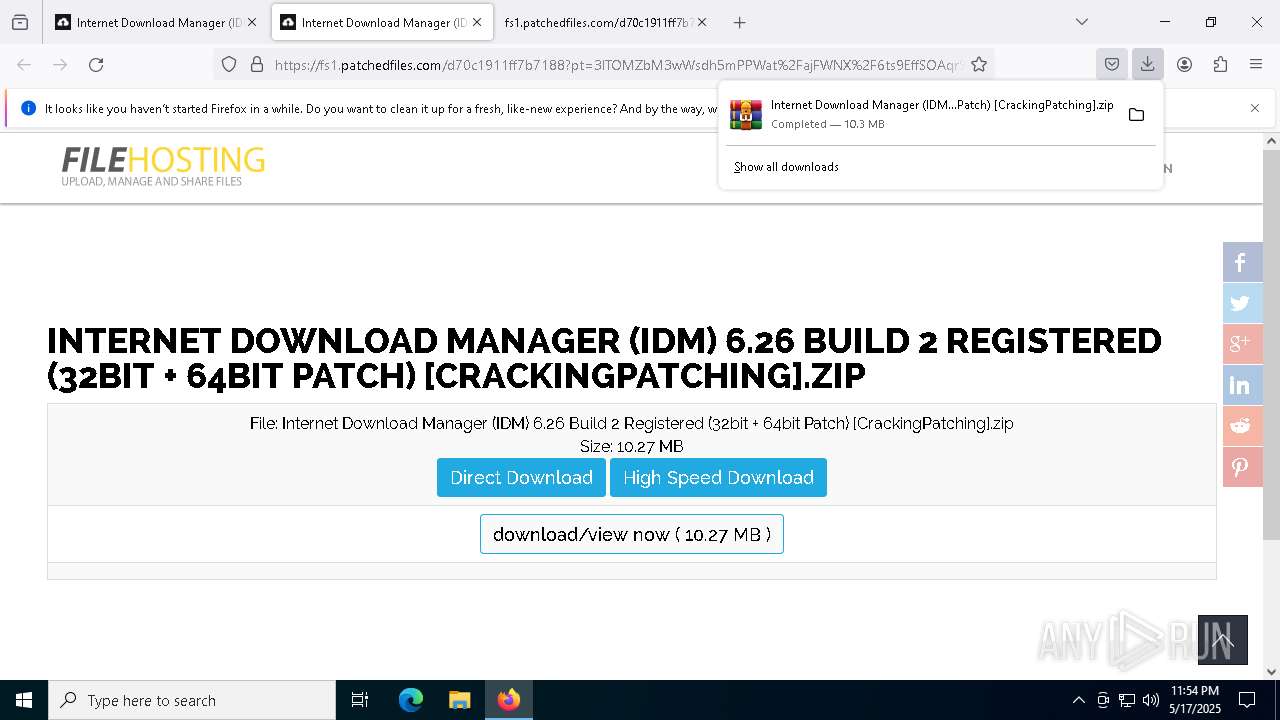Click the taskbar search box
Image resolution: width=1280 pixels, height=720 pixels.
(192, 700)
